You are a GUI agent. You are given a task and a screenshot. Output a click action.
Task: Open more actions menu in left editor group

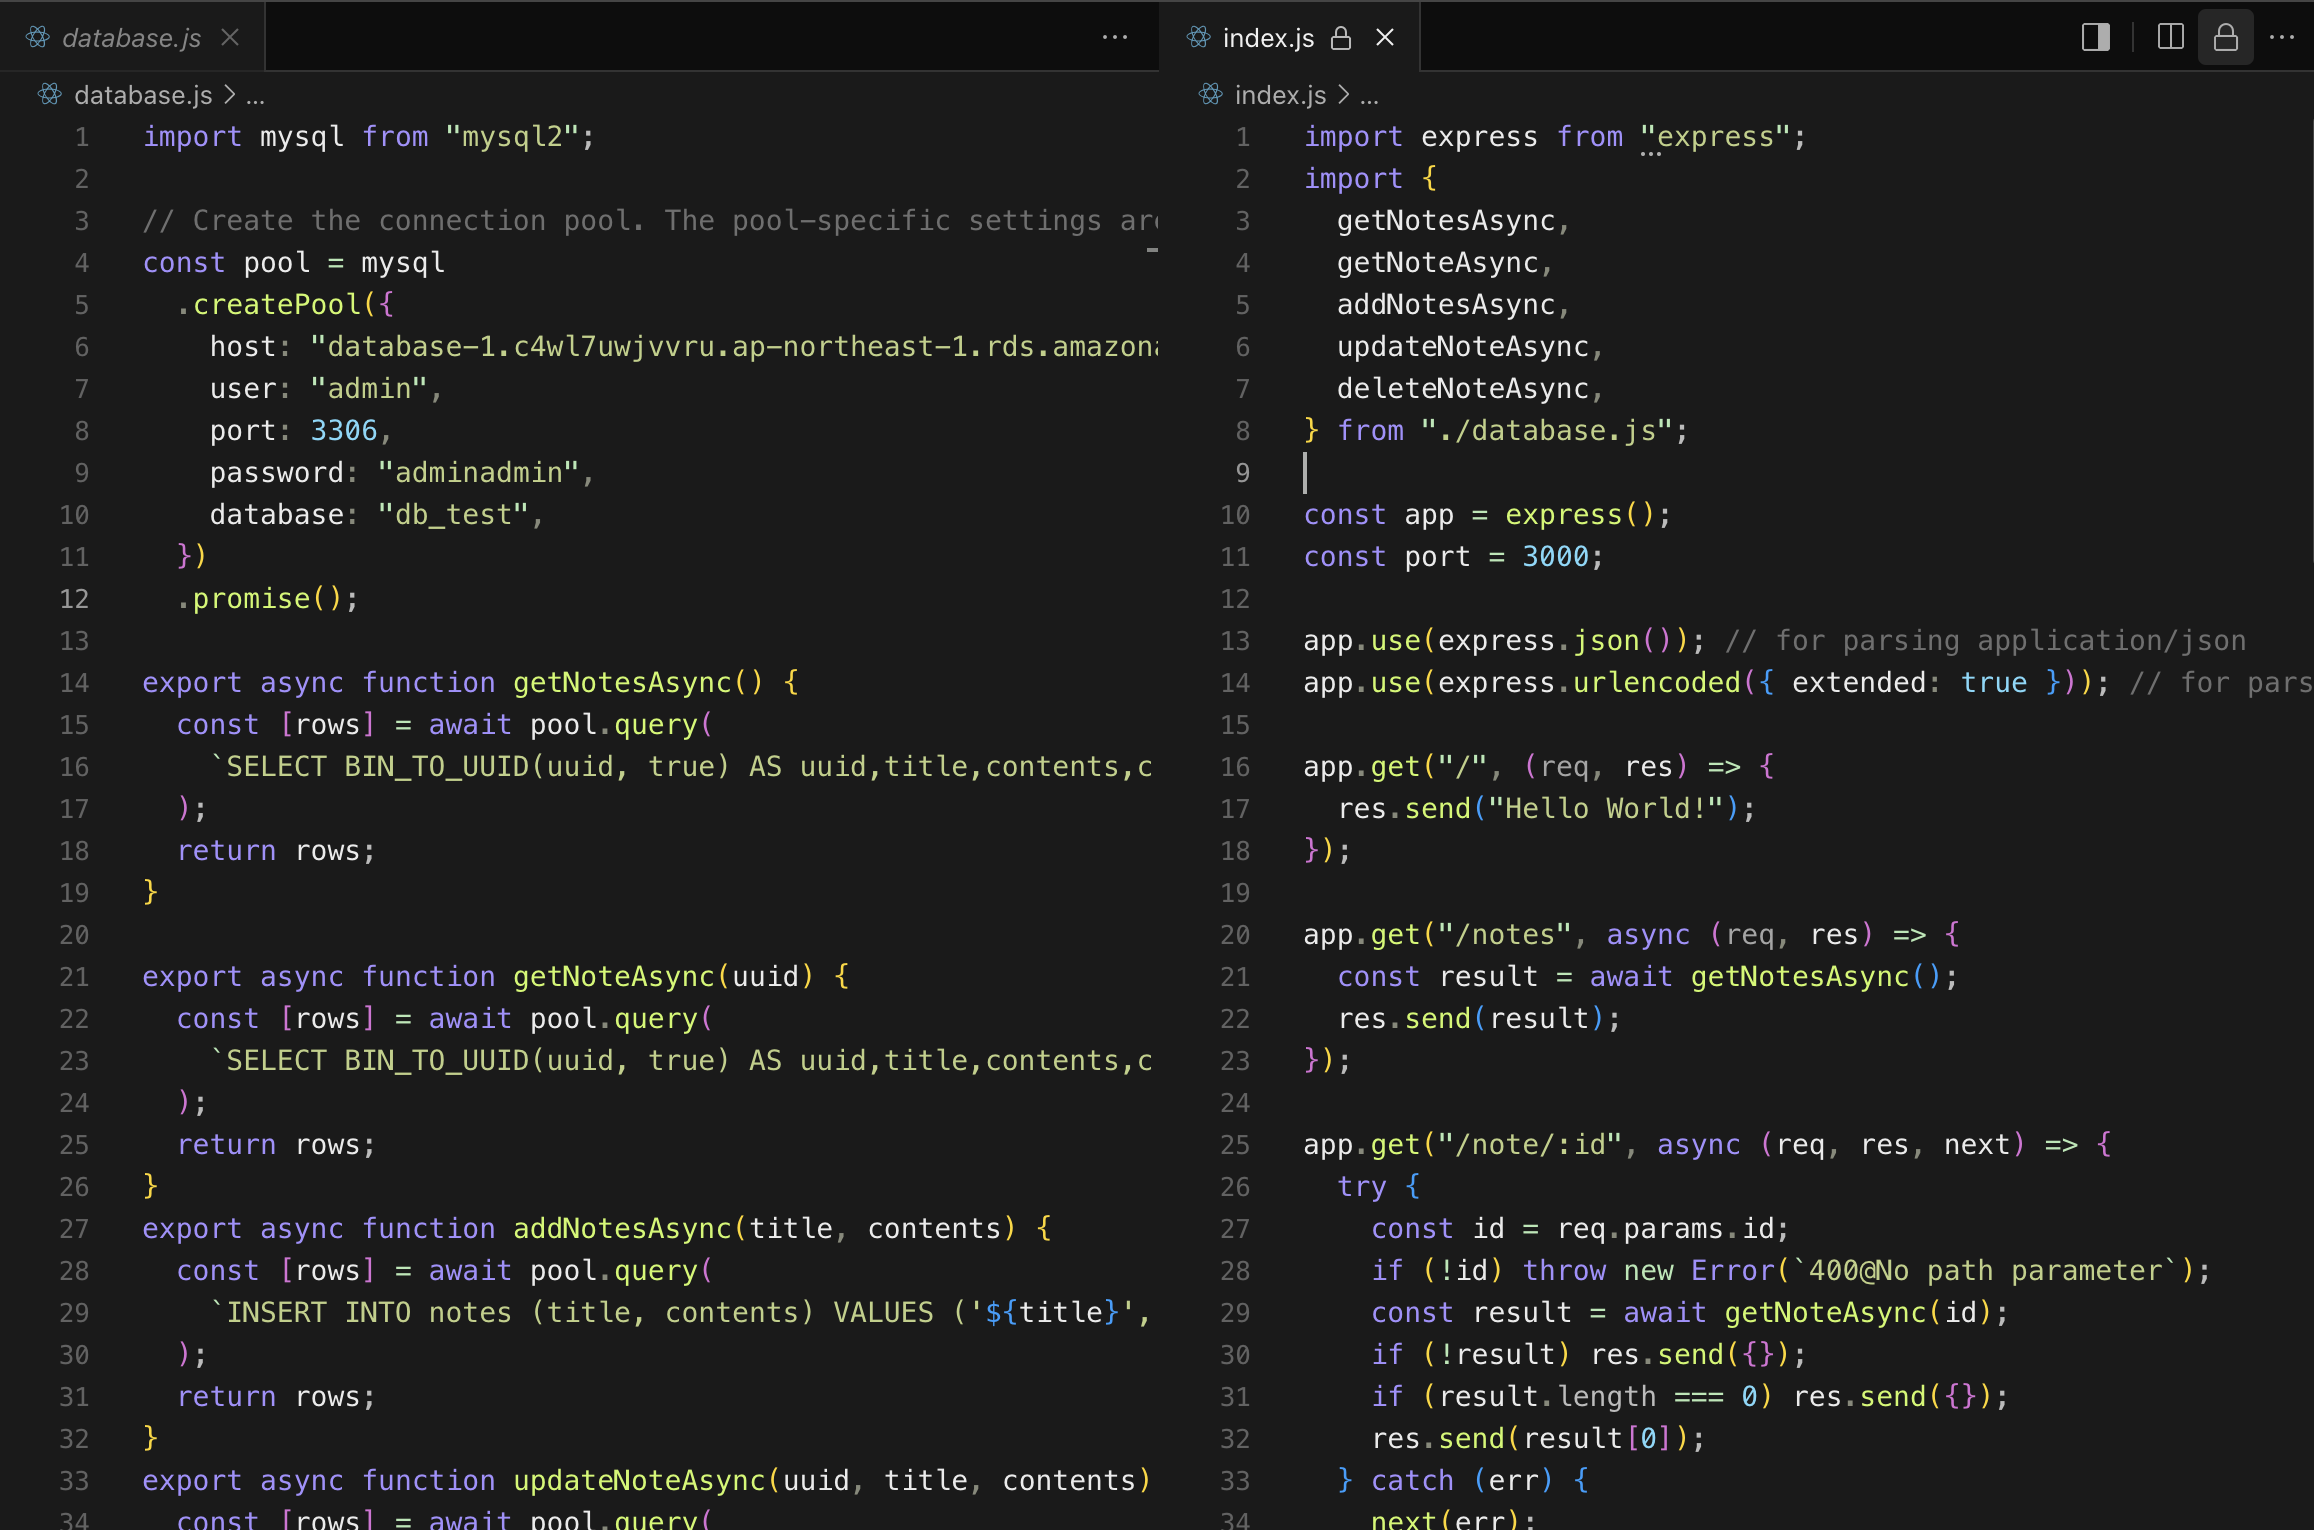[x=1115, y=38]
